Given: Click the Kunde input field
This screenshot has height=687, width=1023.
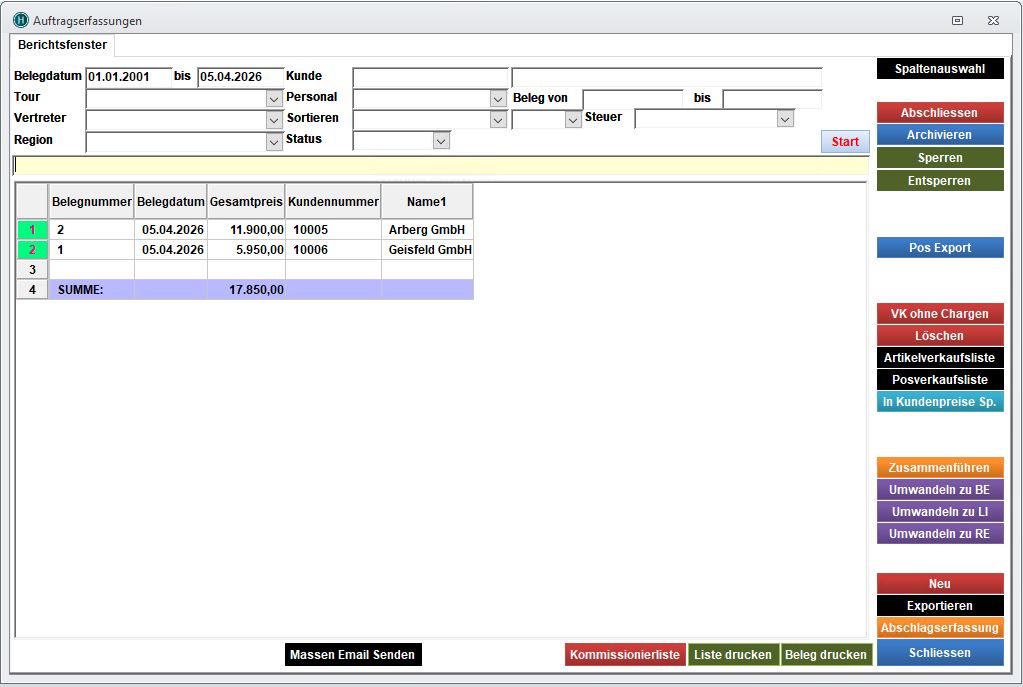Looking at the screenshot, I should [x=430, y=78].
